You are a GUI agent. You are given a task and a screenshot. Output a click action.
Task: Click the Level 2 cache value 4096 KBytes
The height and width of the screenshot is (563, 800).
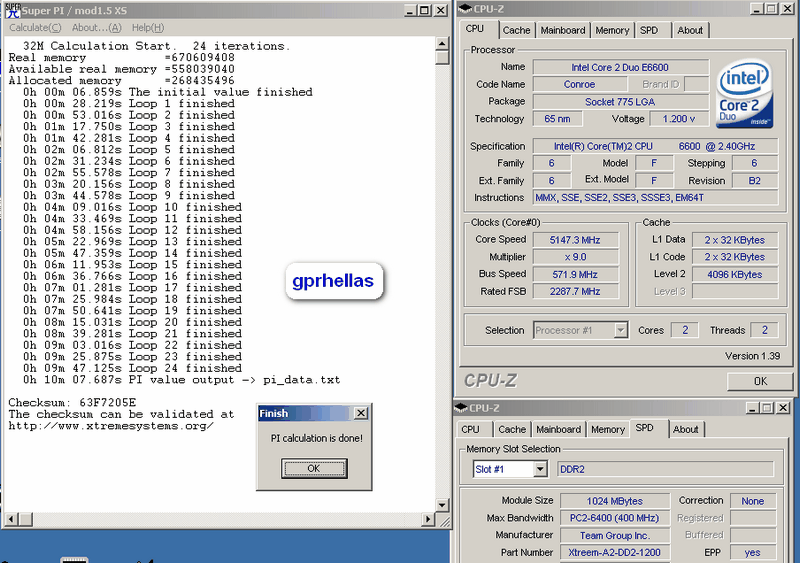click(735, 274)
